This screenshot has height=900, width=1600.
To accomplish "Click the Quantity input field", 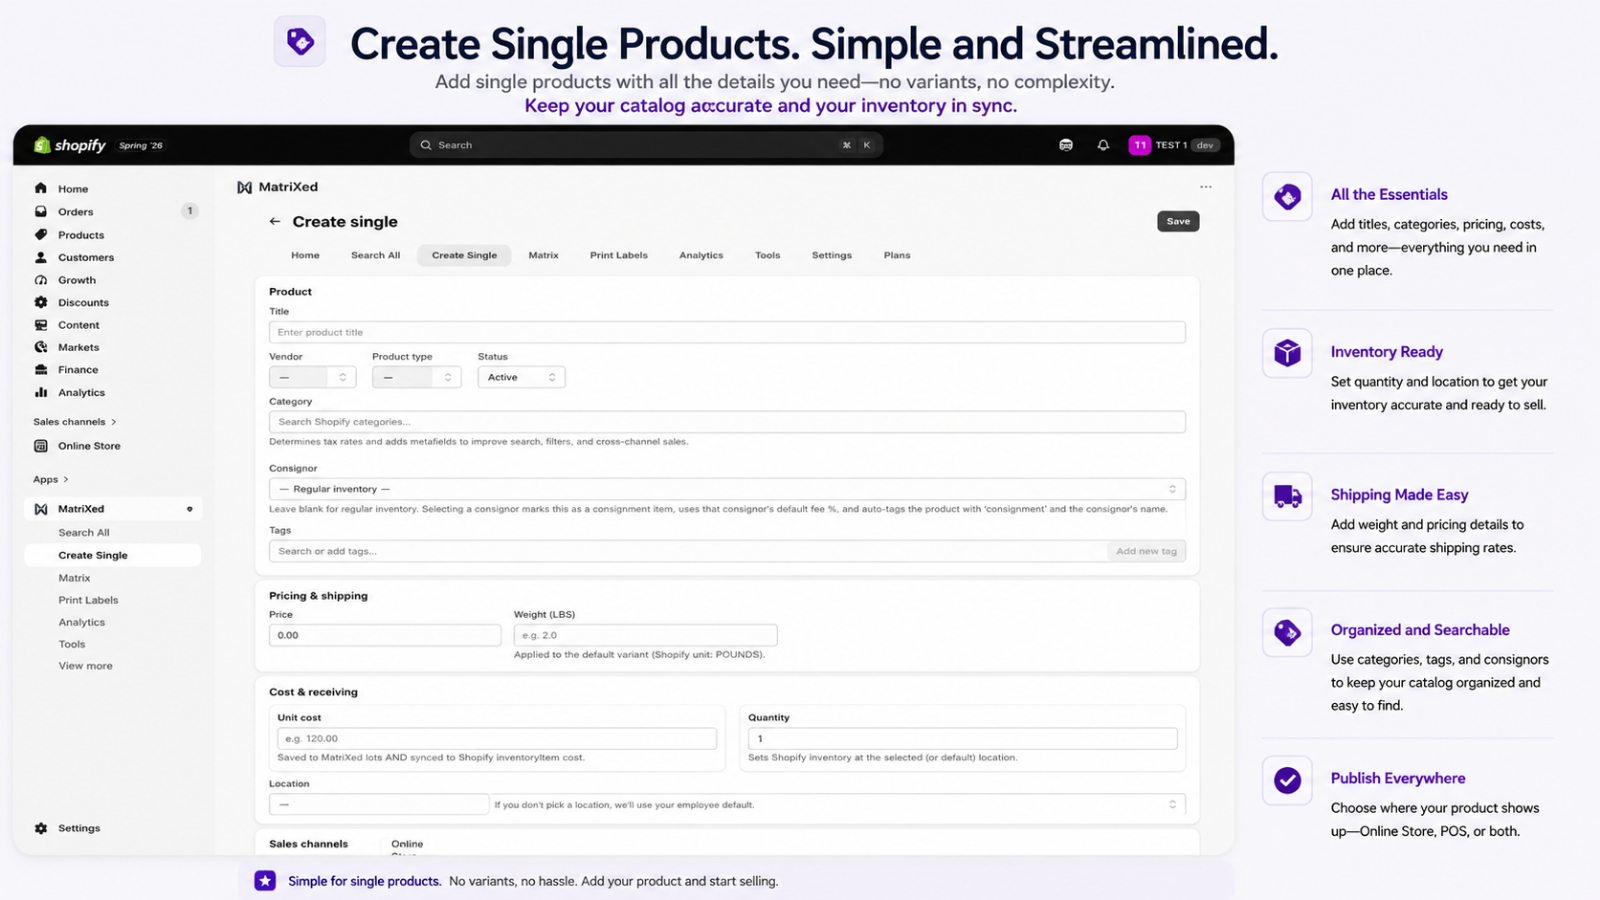I will (962, 738).
